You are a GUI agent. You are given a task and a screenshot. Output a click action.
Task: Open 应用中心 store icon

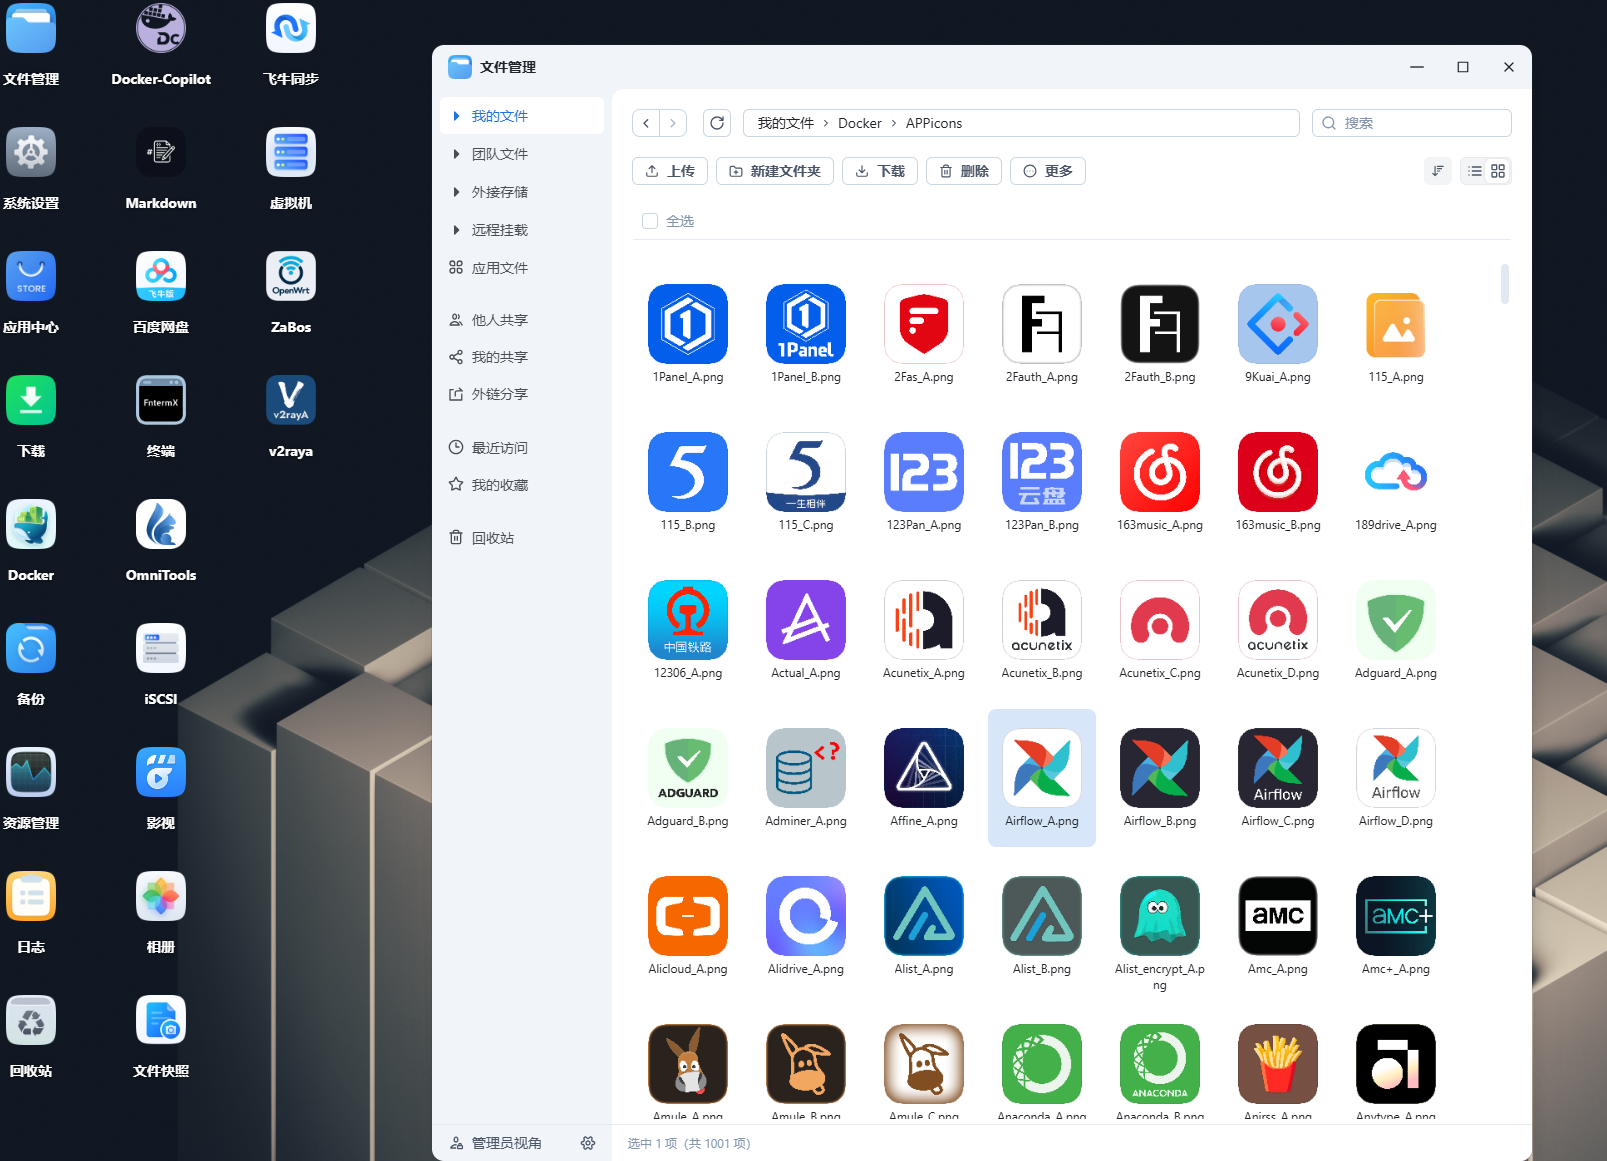pyautogui.click(x=31, y=277)
